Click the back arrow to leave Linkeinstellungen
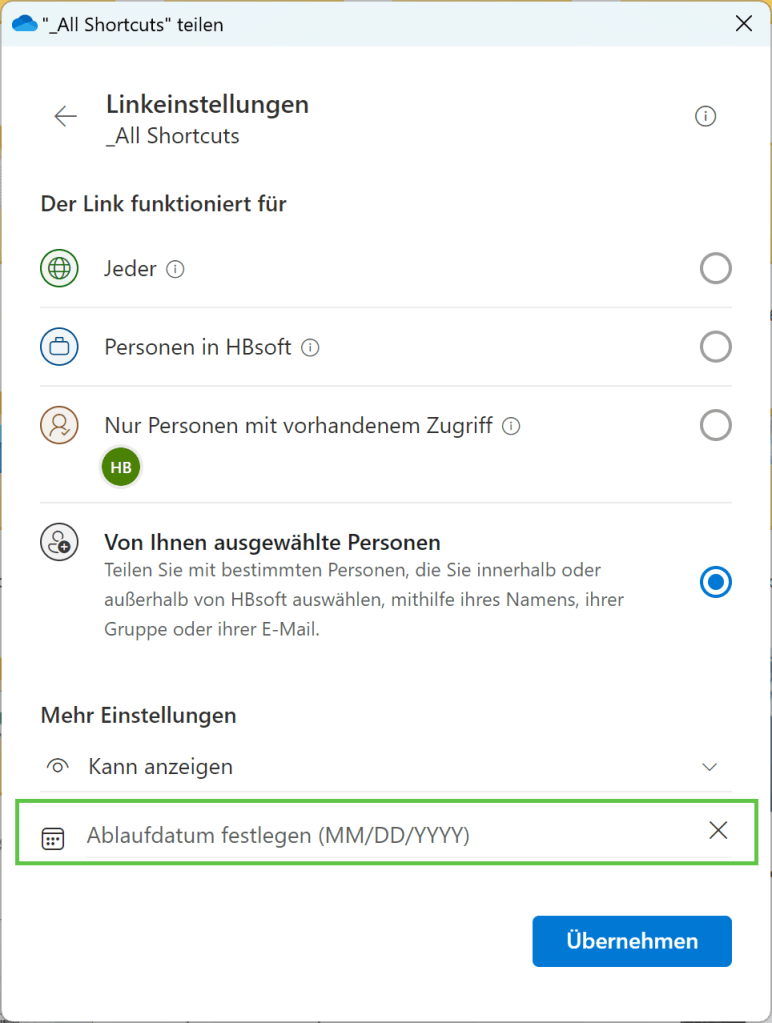The image size is (772, 1023). click(x=65, y=116)
